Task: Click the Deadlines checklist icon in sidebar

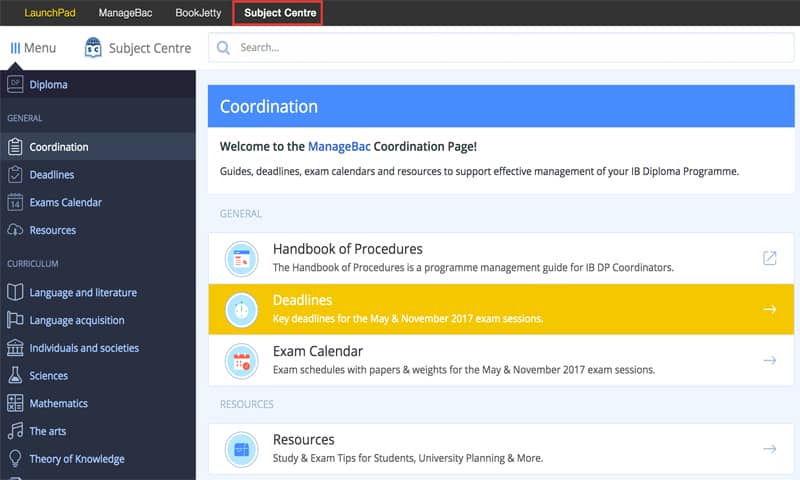Action: 15,174
